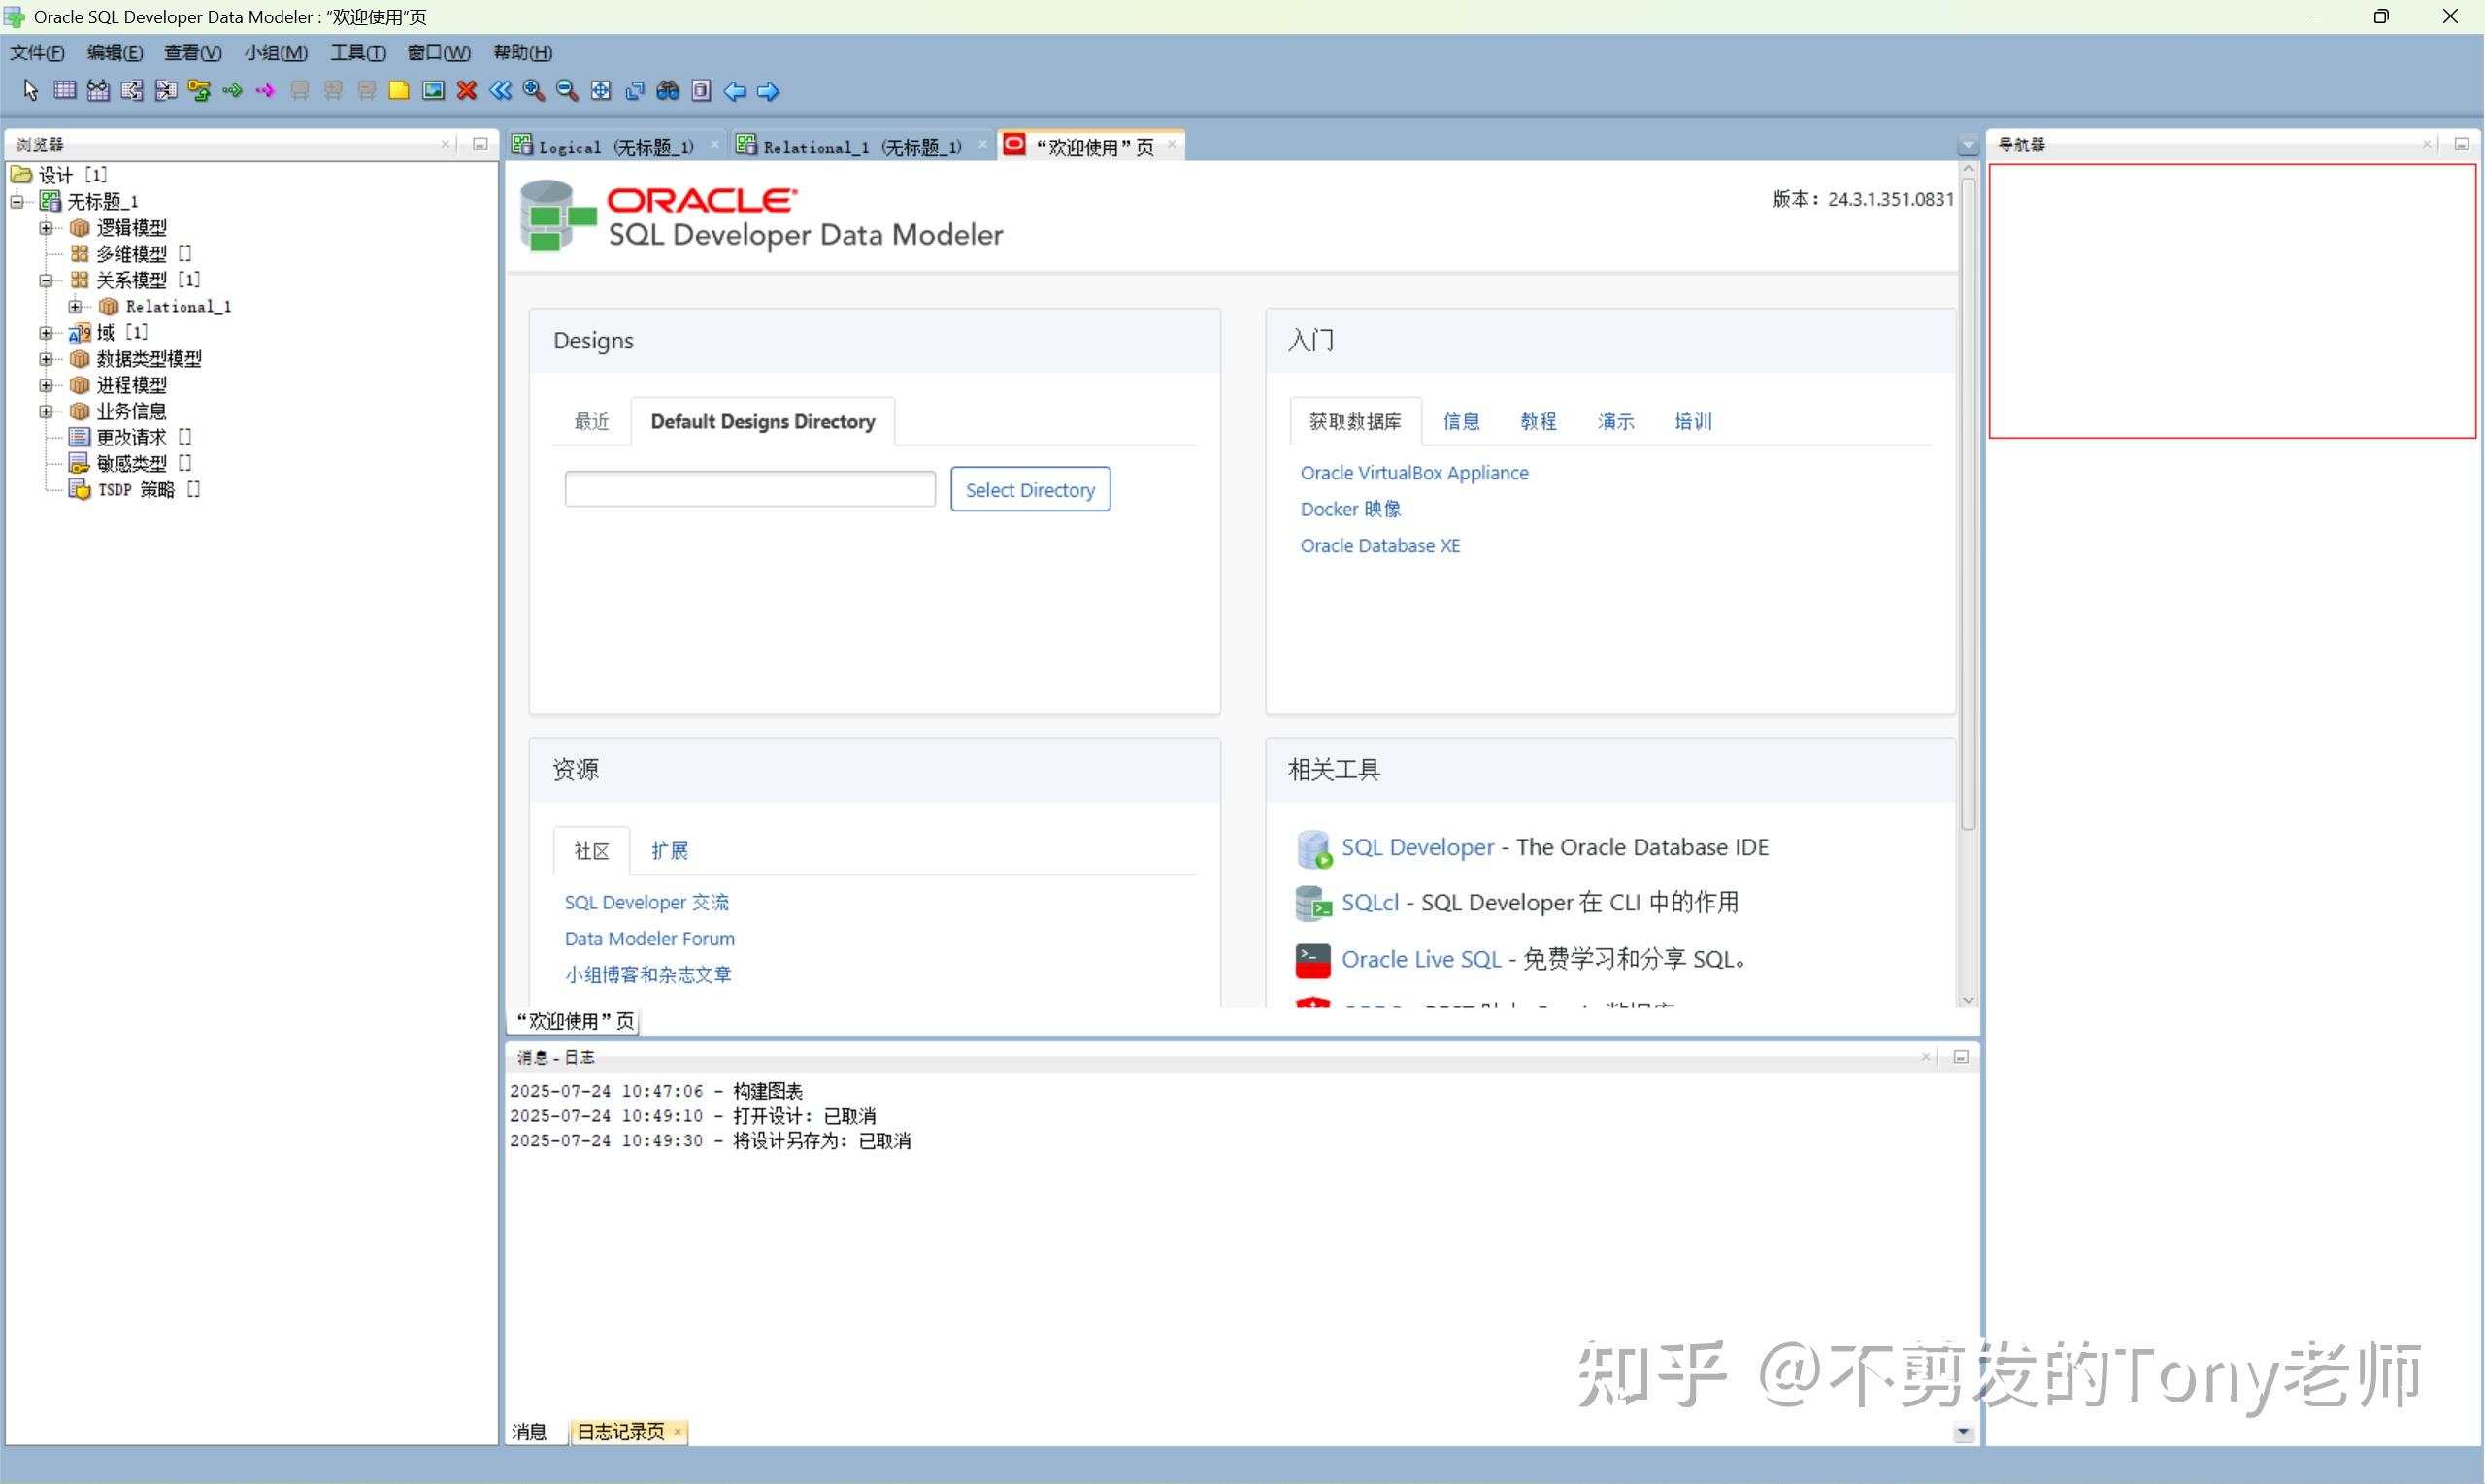
Task: Open the SQL Developer 交流 community link
Action: [646, 901]
